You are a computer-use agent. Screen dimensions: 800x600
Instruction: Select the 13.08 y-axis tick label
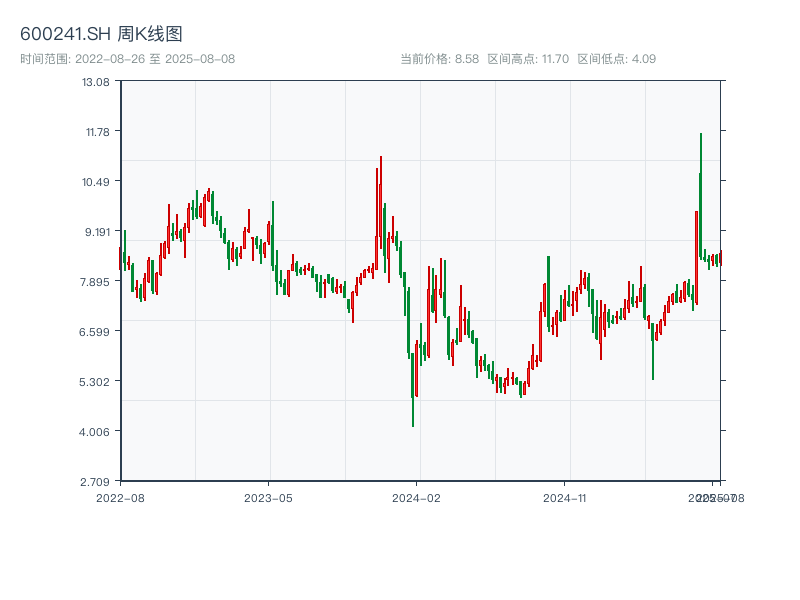click(x=96, y=81)
